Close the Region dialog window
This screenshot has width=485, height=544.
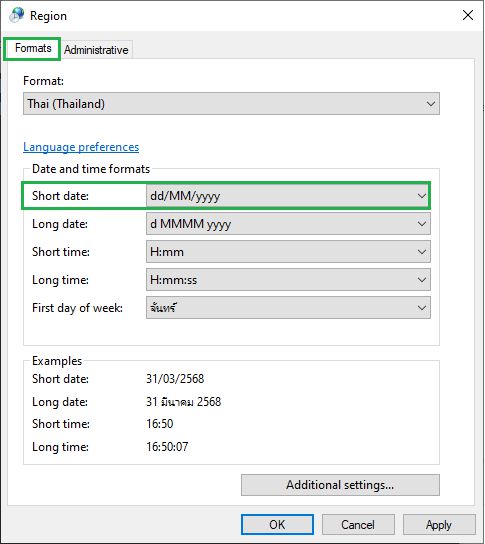tap(468, 15)
